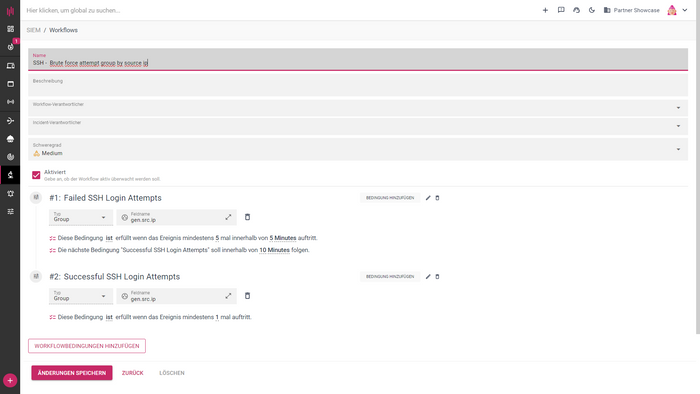Open the gear settings icon in the sidebar
700x394 pixels.
pyautogui.click(x=10, y=193)
